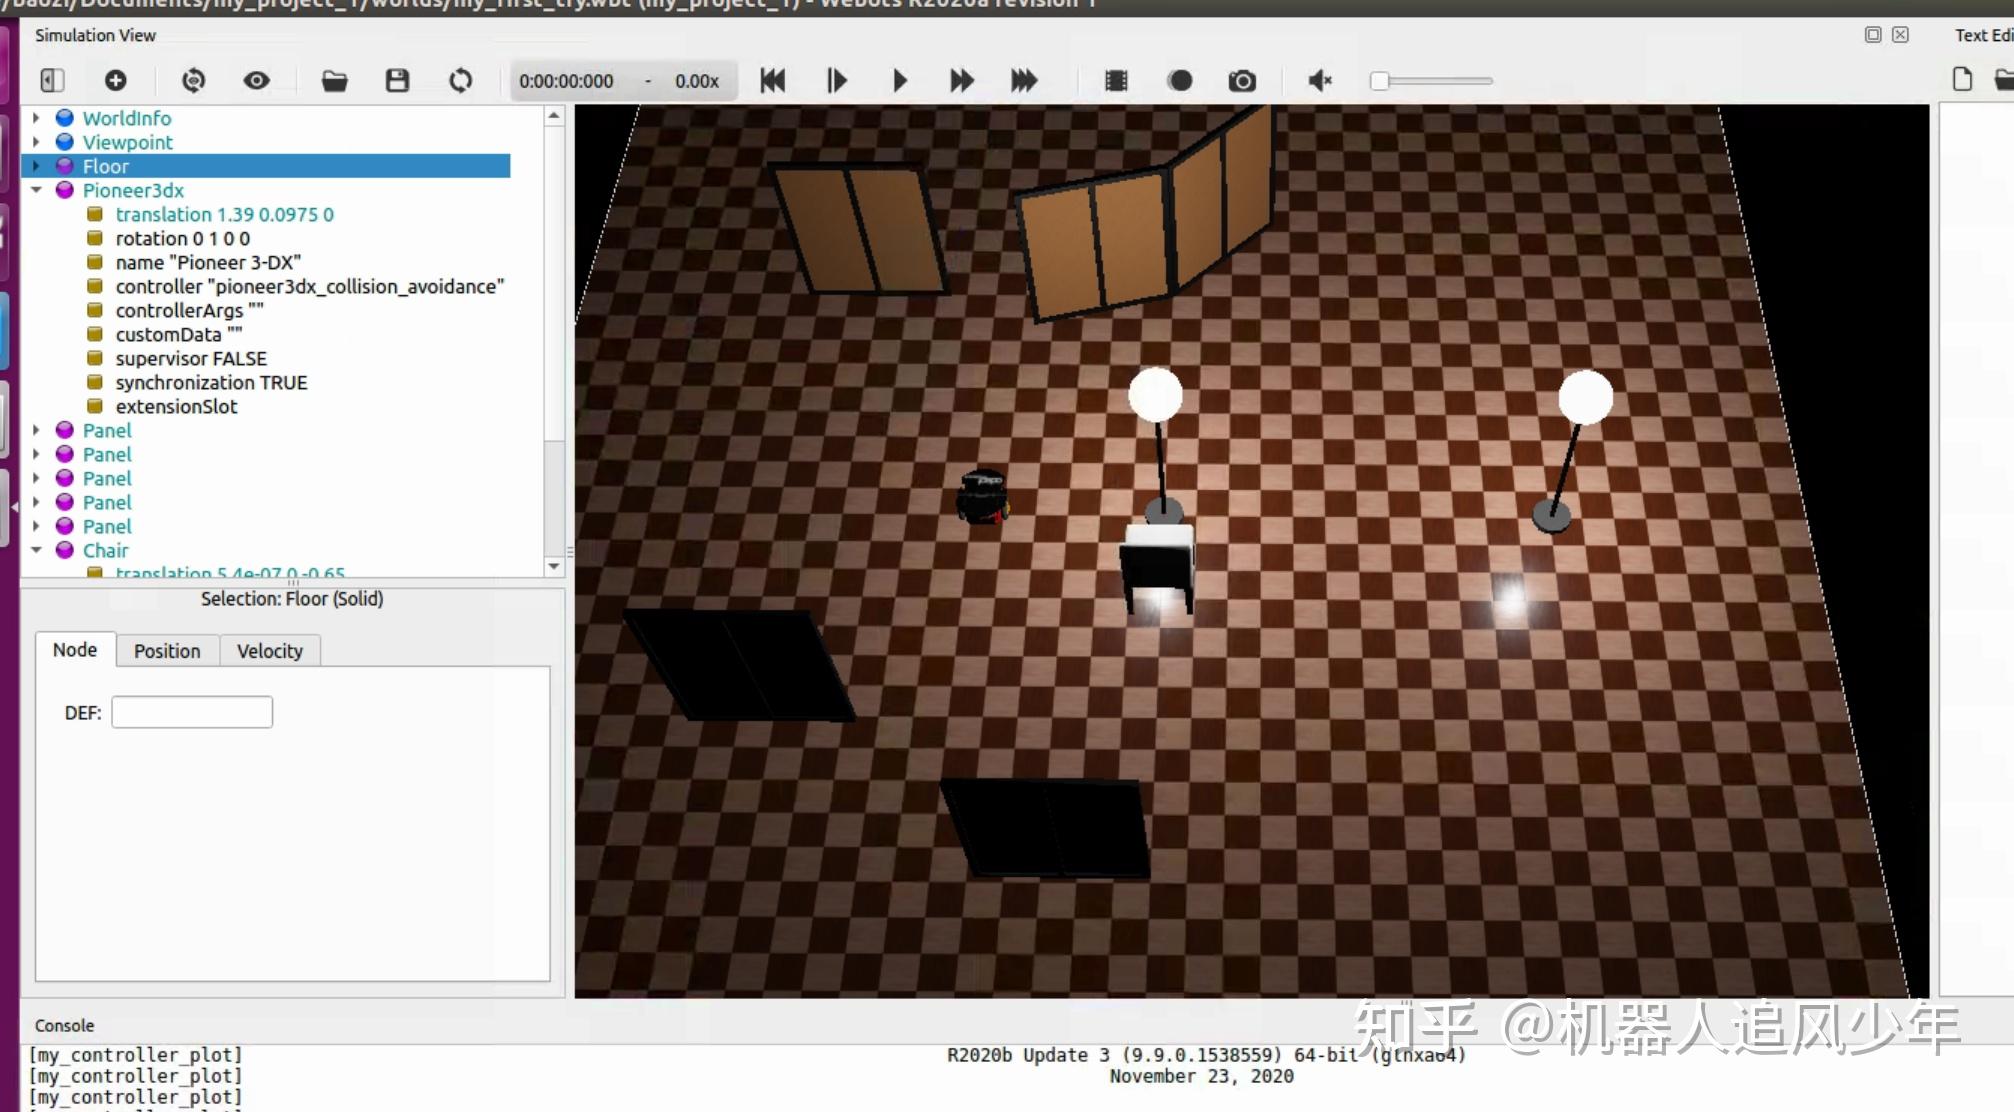Mute or unmute the sound speaker icon

tap(1320, 80)
